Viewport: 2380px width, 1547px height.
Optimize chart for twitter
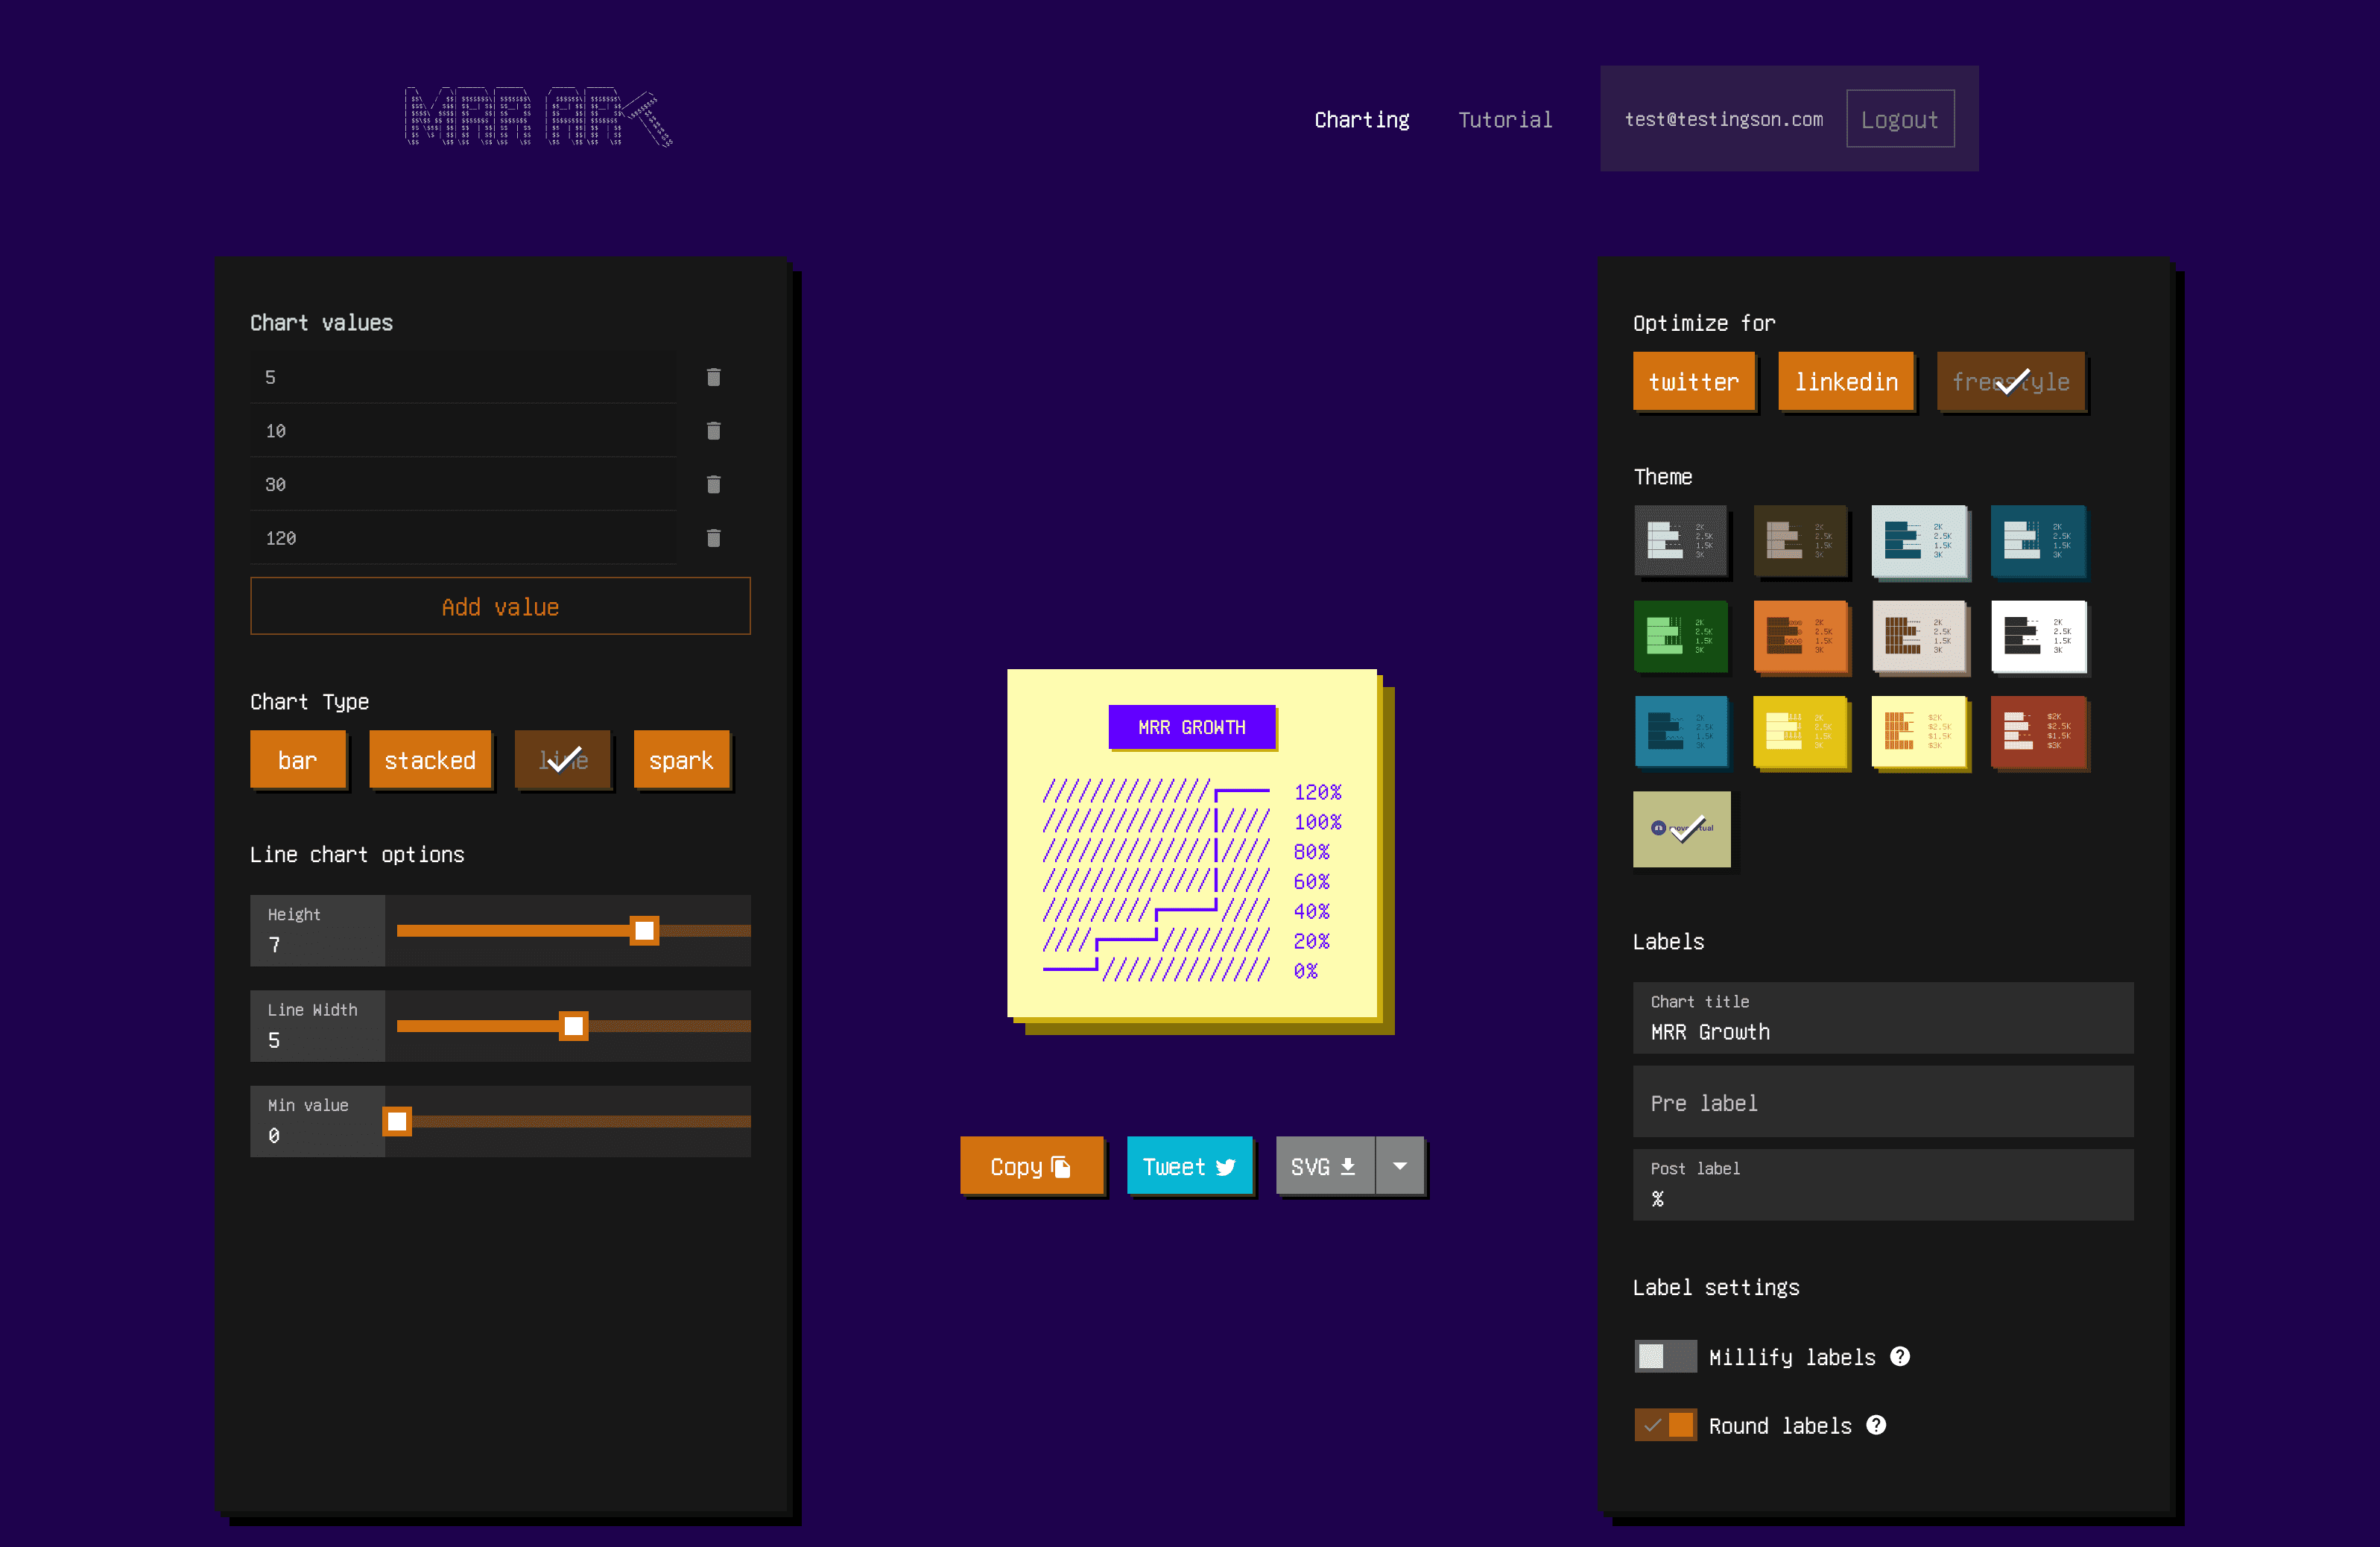pyautogui.click(x=1693, y=382)
